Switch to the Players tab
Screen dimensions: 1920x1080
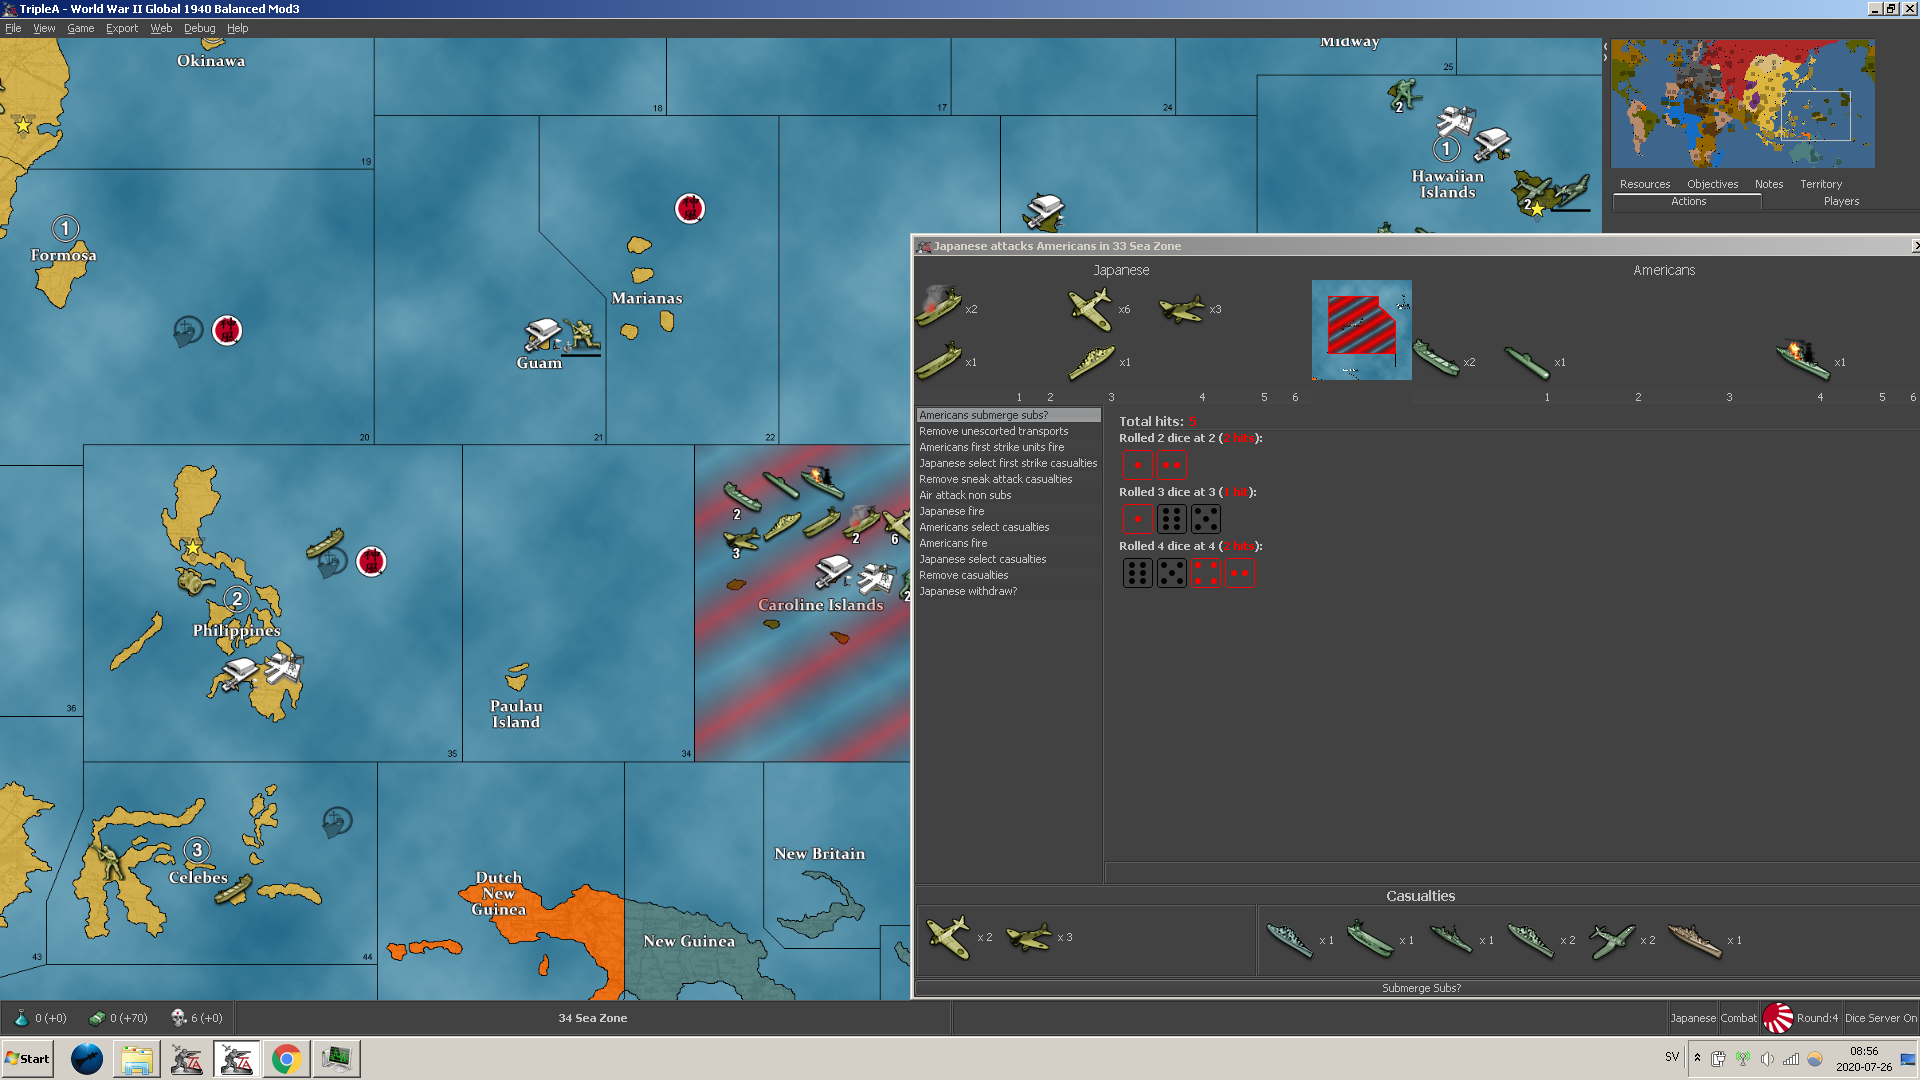(x=1840, y=201)
